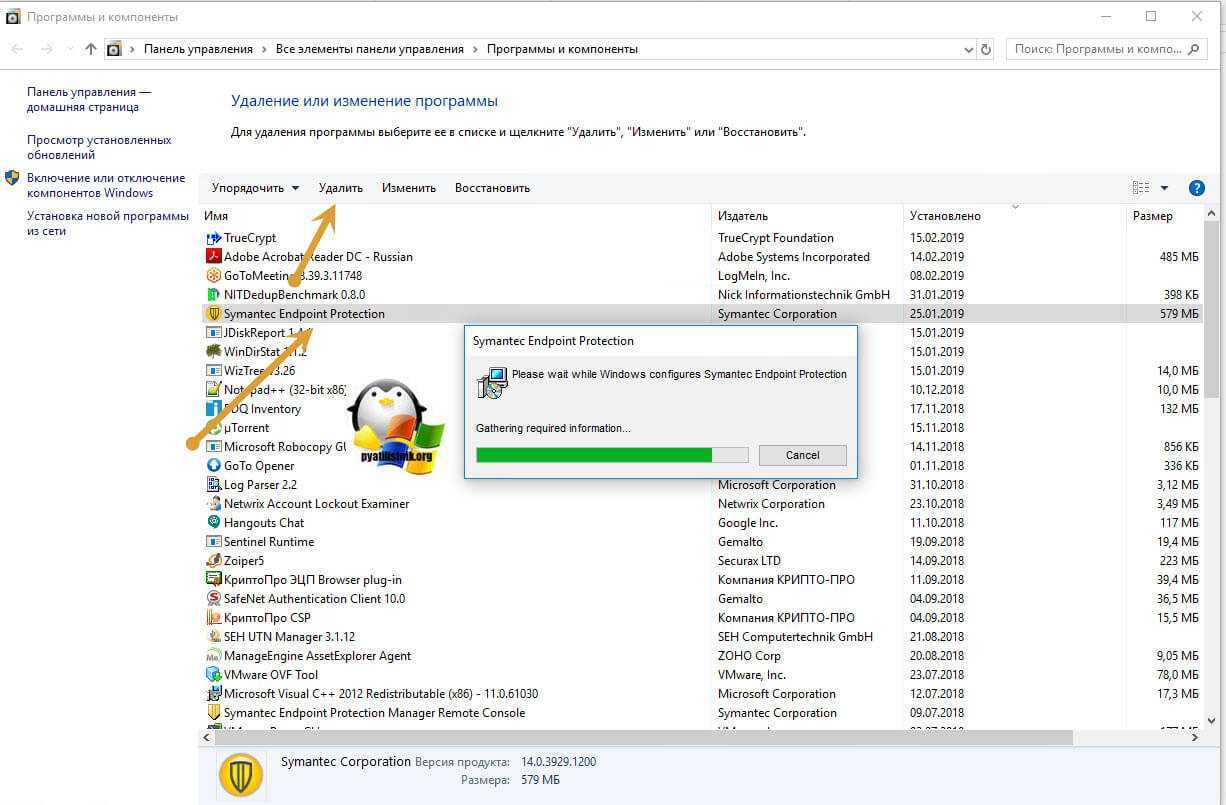Open the Упорядочить dropdown menu
Screen dimensions: 1226x805
pyautogui.click(x=255, y=188)
